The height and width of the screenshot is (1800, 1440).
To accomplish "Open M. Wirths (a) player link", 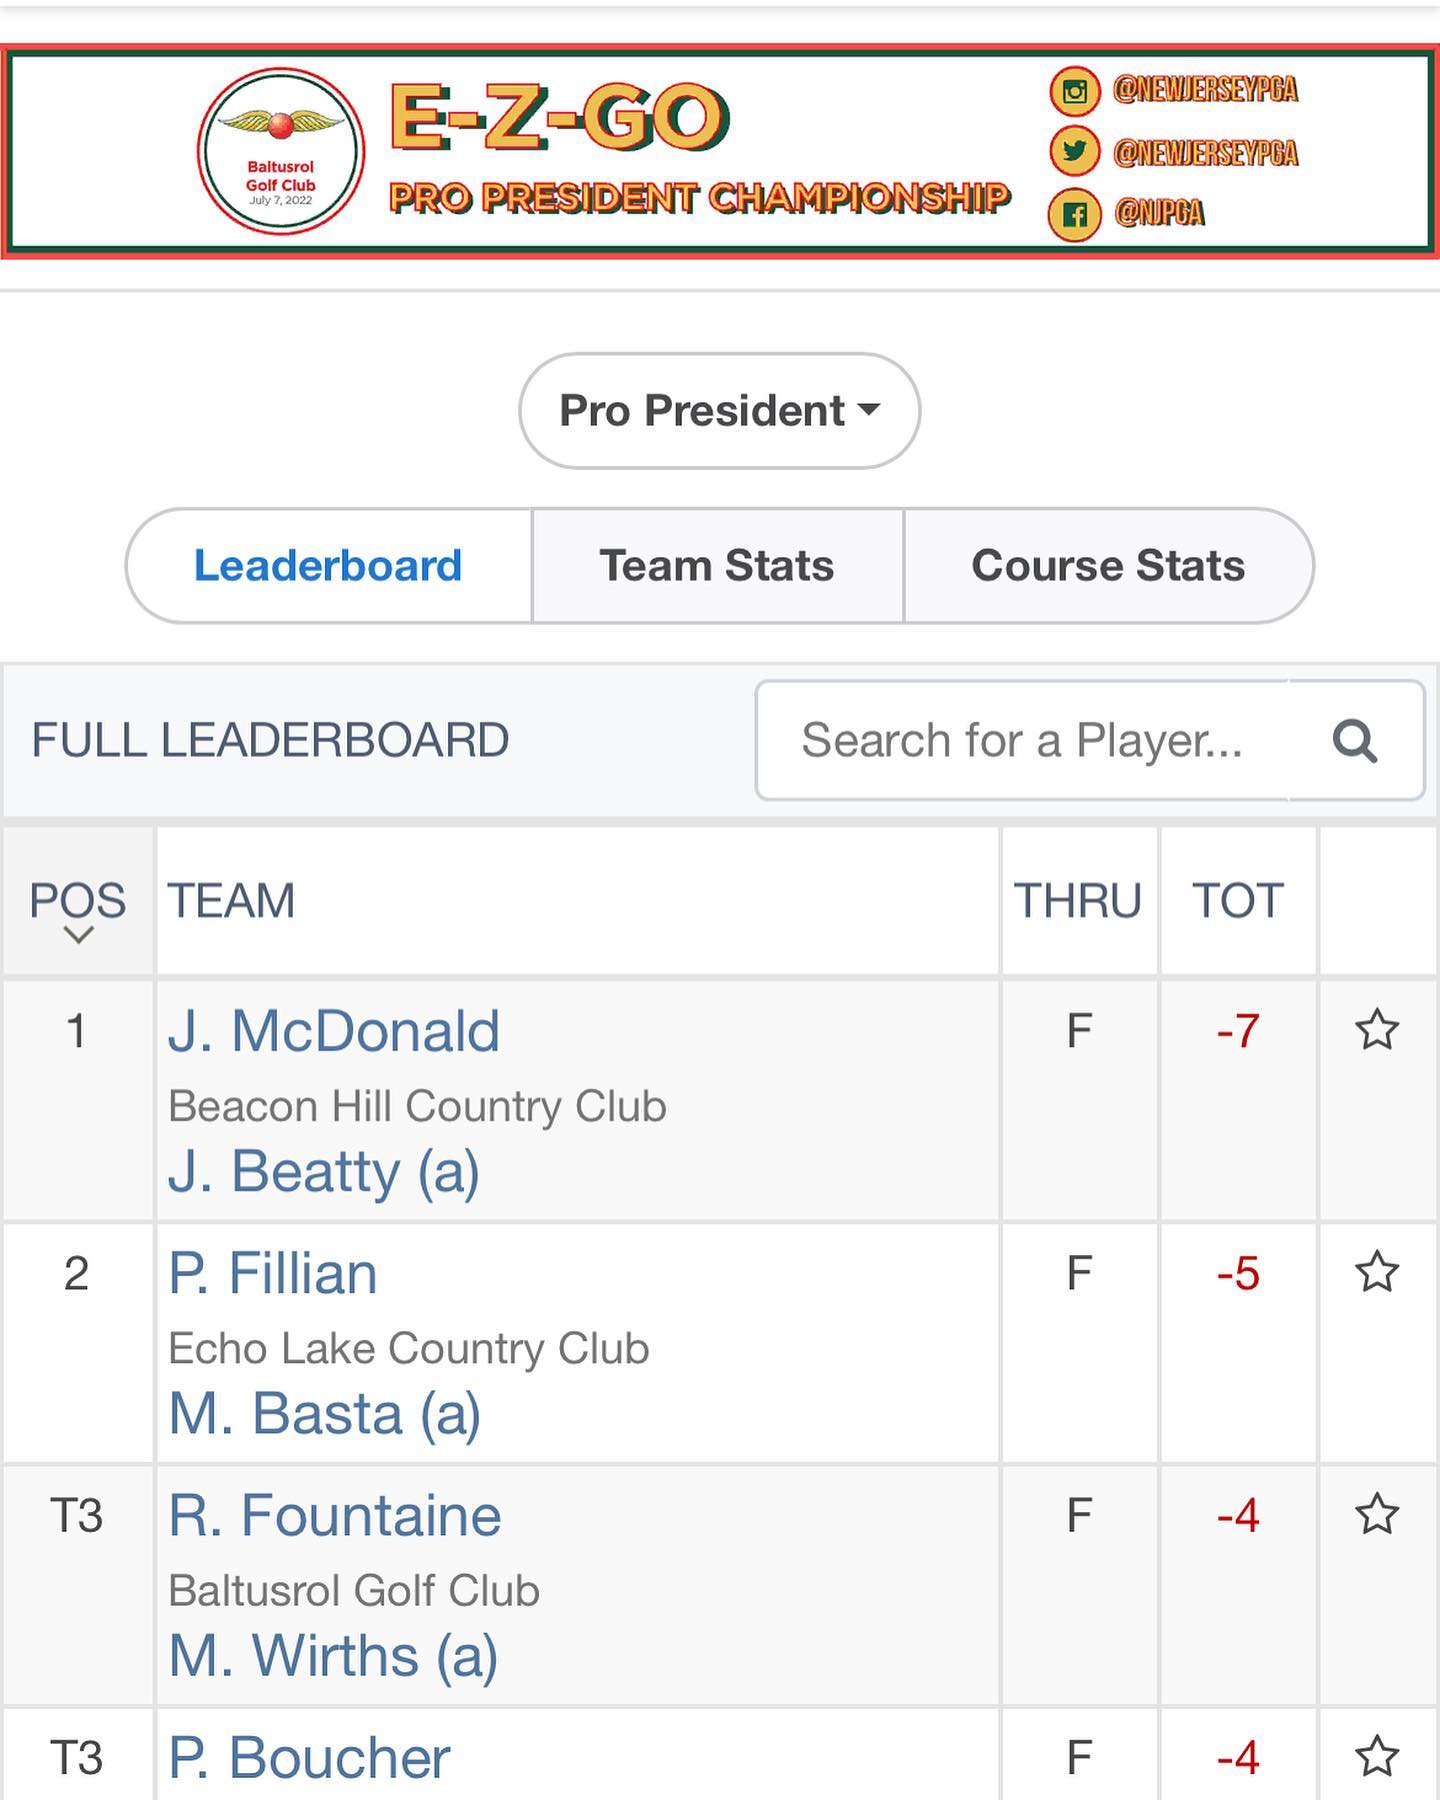I will pyautogui.click(x=333, y=1656).
